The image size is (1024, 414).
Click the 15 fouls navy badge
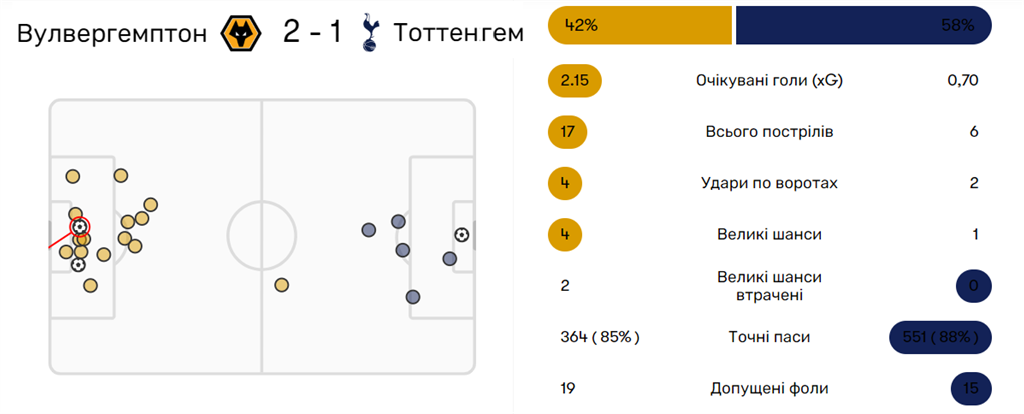[x=971, y=389]
